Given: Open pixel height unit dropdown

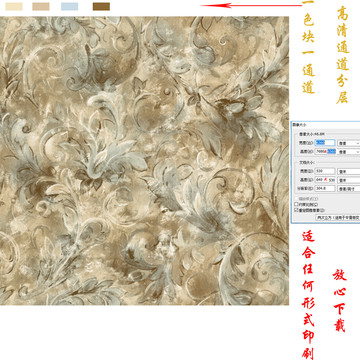Looking at the screenshot, I should (x=349, y=152).
